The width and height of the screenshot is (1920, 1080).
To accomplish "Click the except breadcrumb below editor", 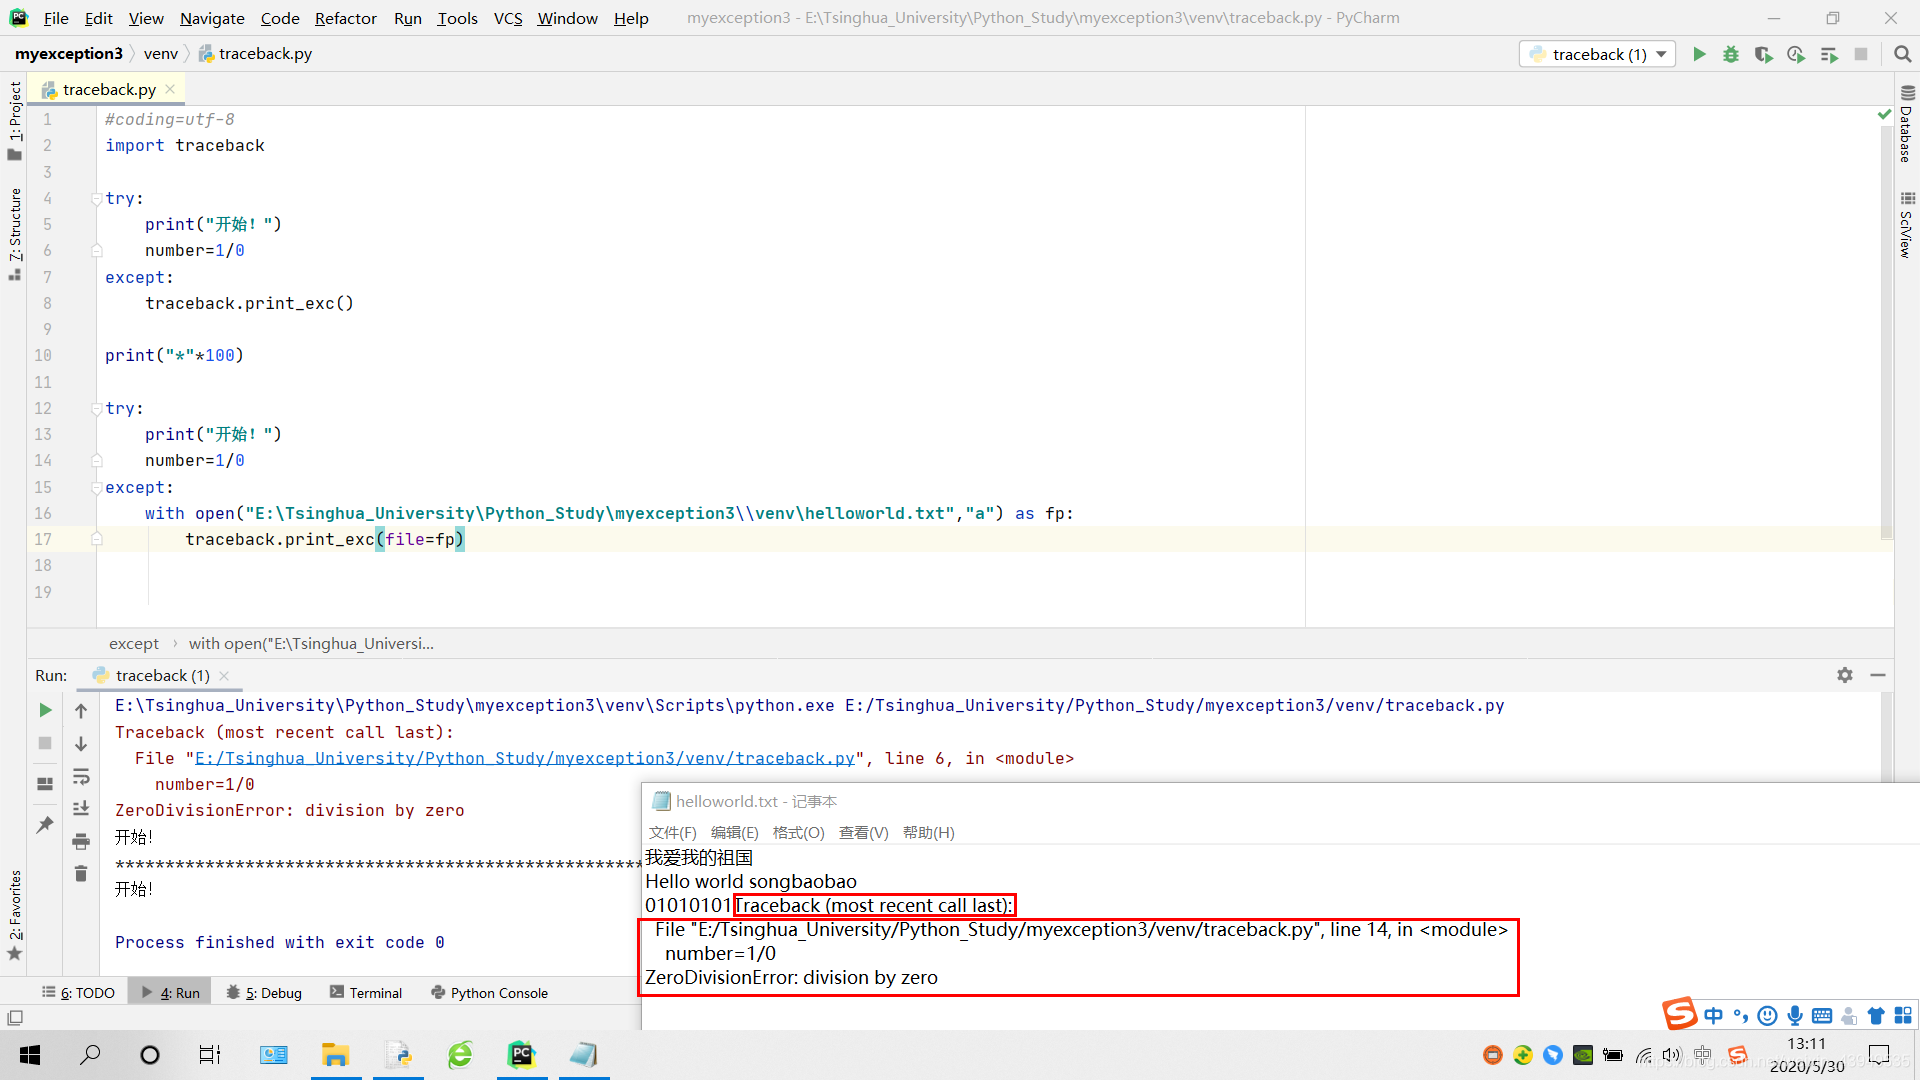I will (x=133, y=643).
